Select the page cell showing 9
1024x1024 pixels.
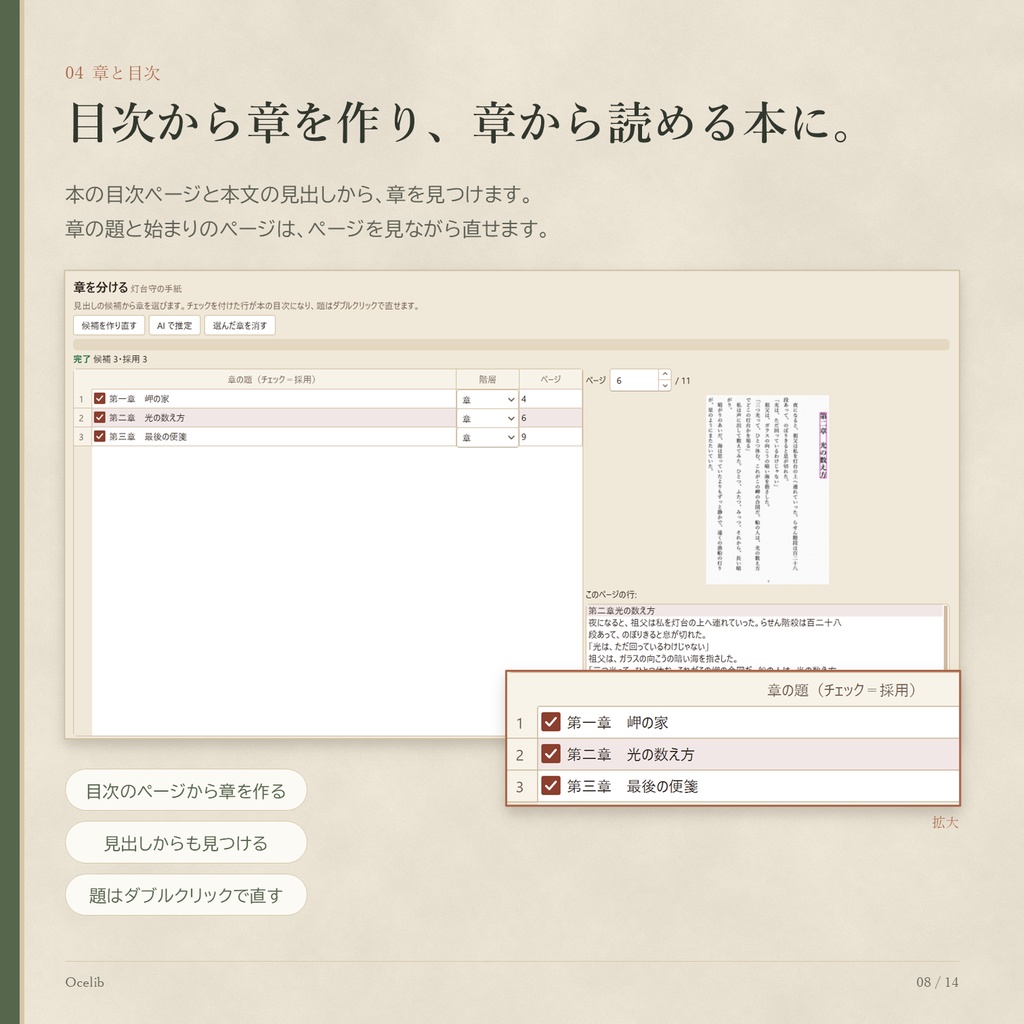click(551, 436)
